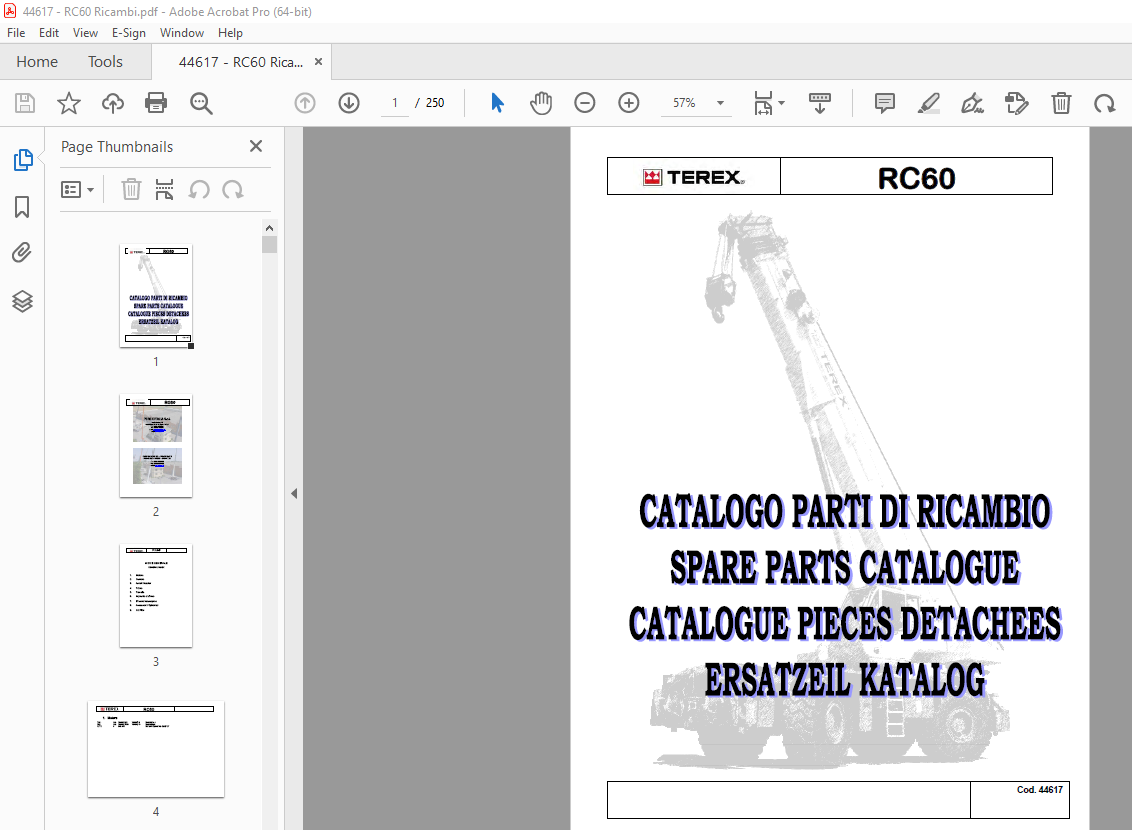This screenshot has width=1132, height=830.
Task: Add document to starred favorites
Action: tap(69, 103)
